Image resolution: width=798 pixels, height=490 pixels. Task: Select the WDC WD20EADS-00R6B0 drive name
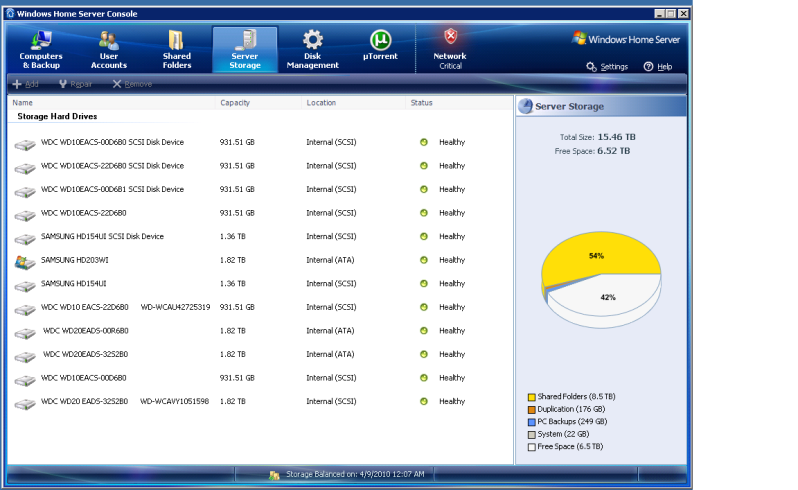point(86,331)
